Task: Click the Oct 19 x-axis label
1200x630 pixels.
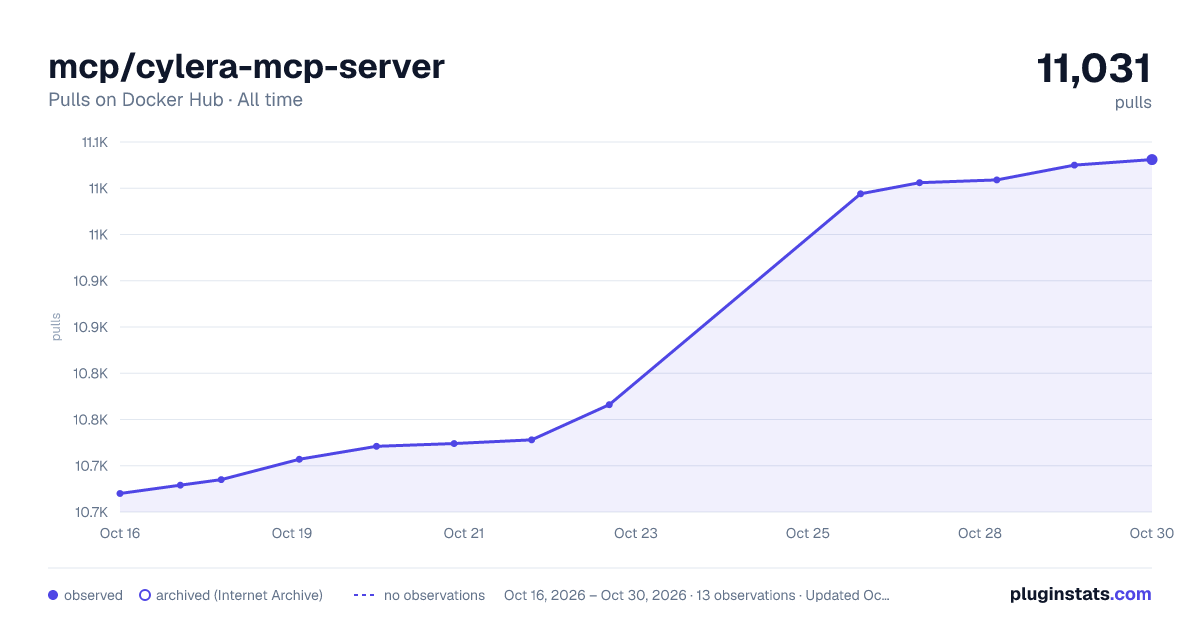Action: click(x=292, y=533)
